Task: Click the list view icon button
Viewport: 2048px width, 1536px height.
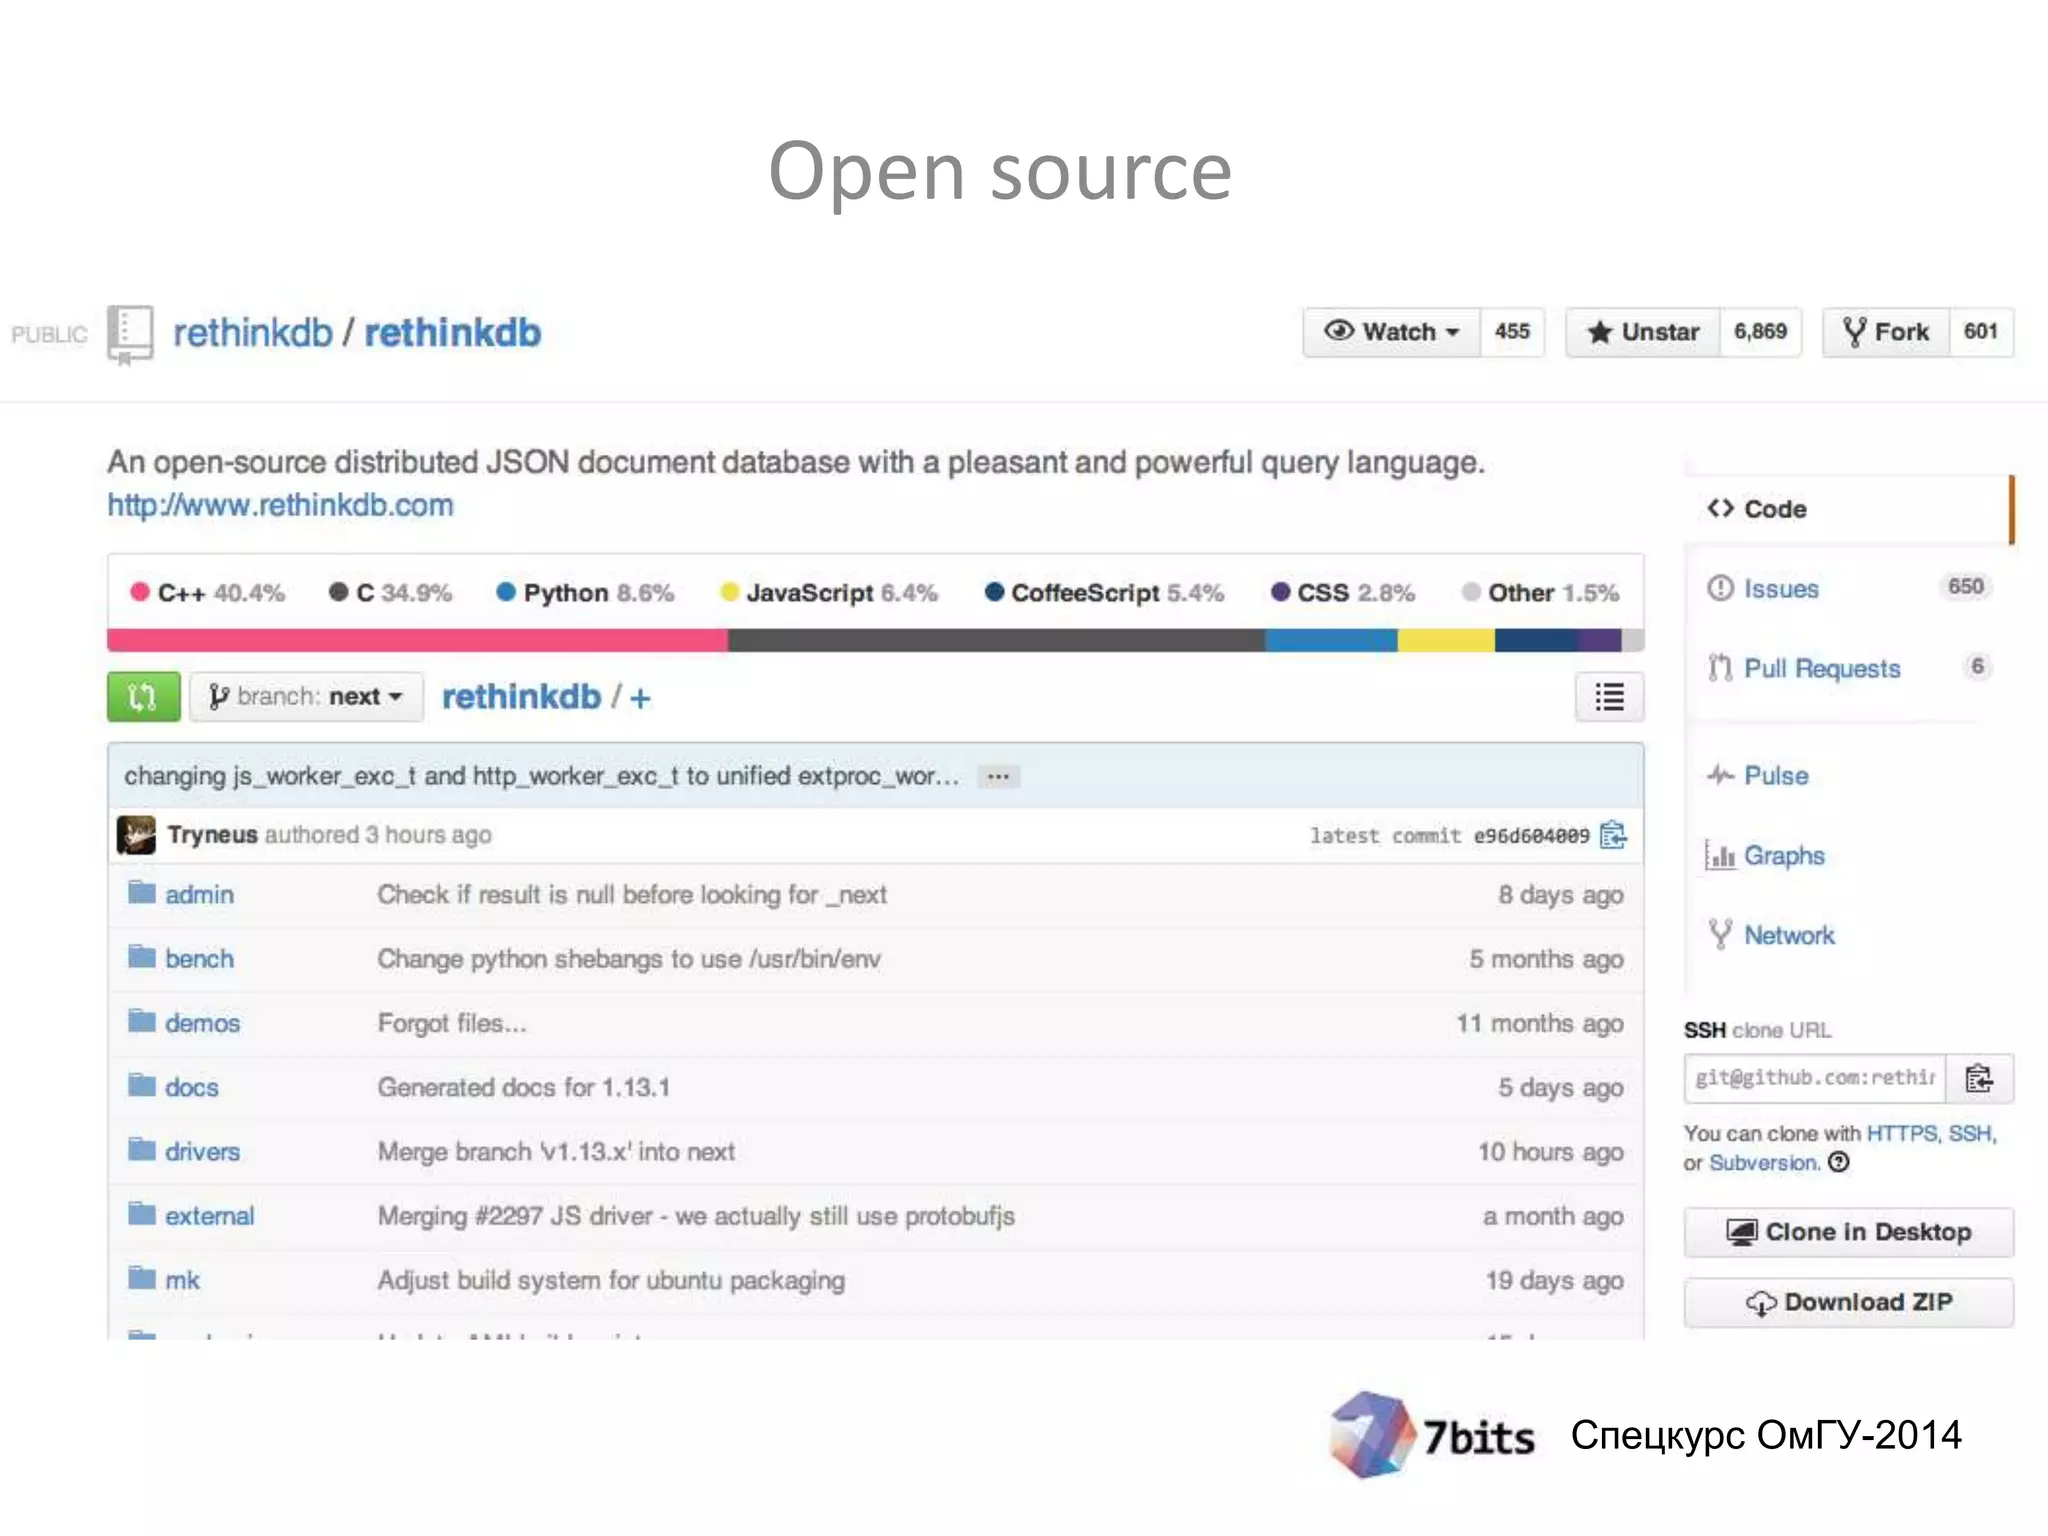Action: (1609, 697)
